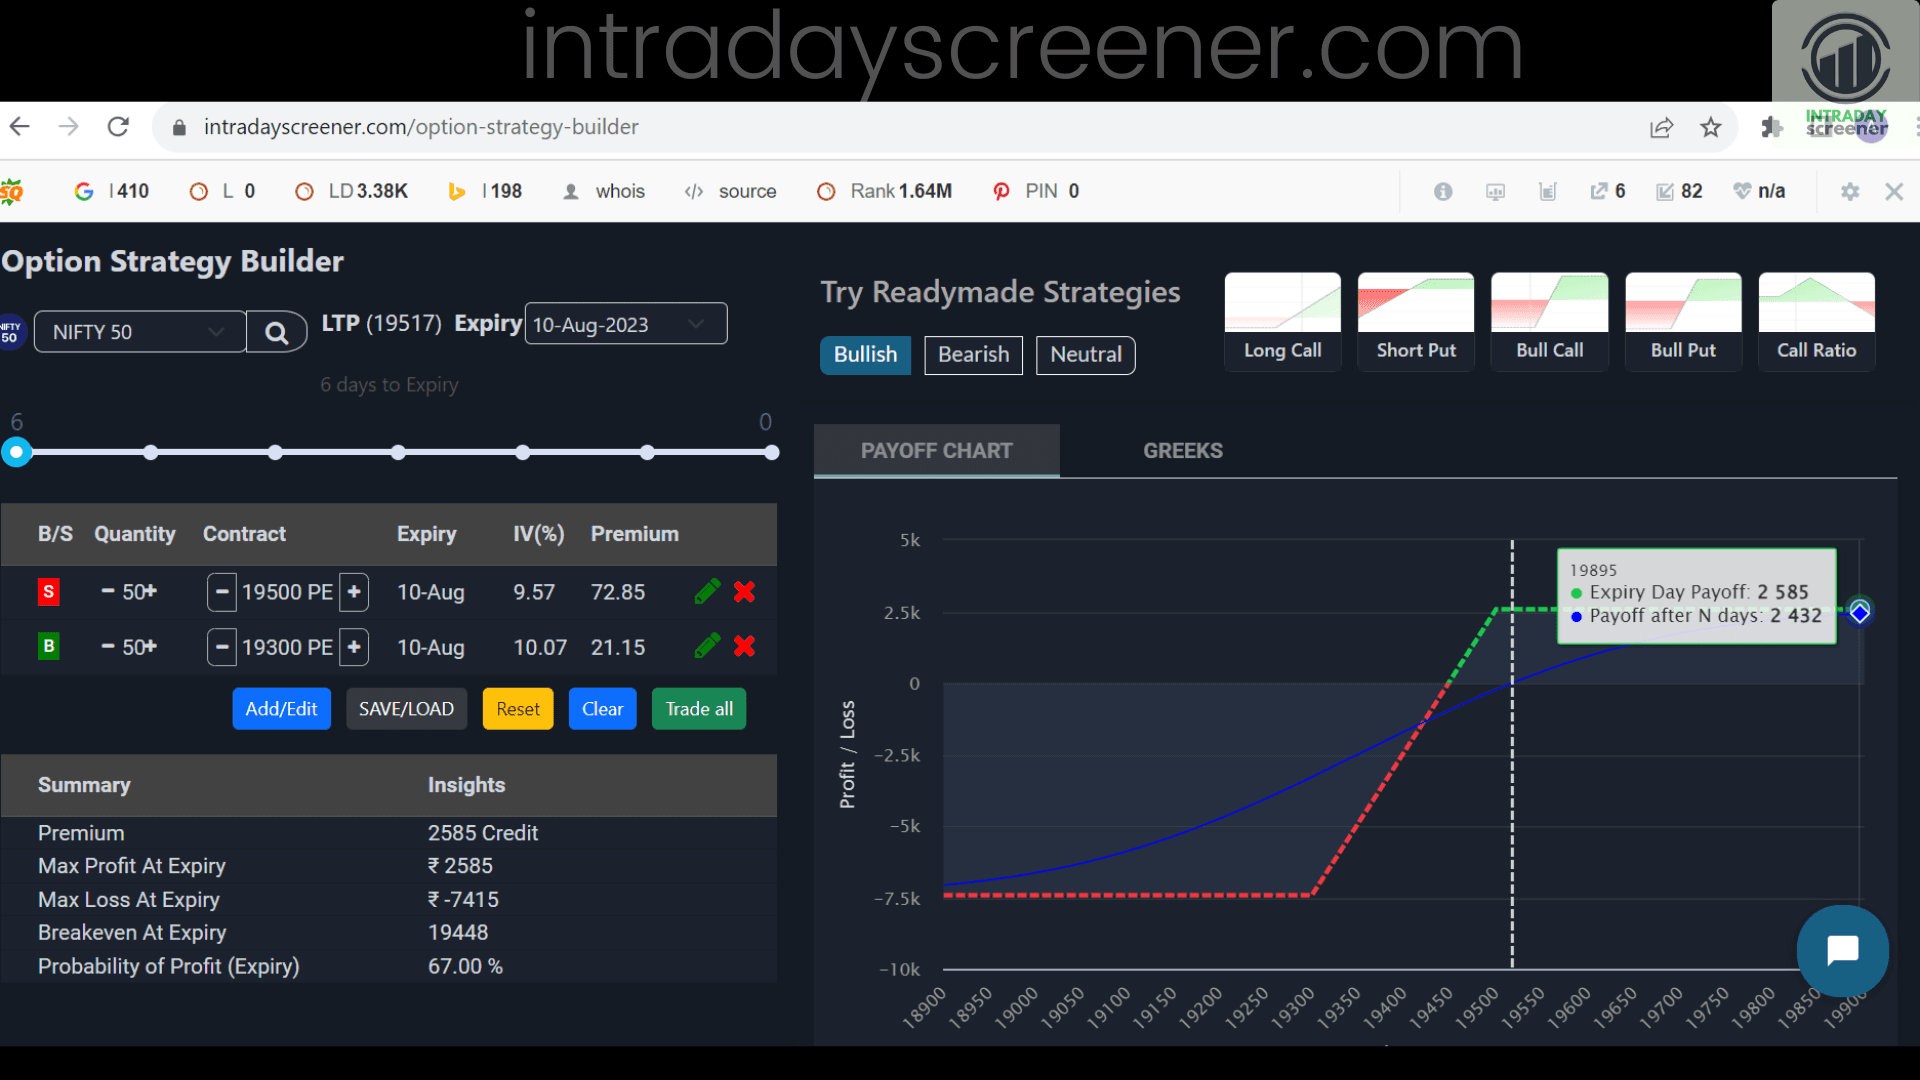The height and width of the screenshot is (1080, 1920).
Task: Decrease strike of 19500 PE with minus
Action: point(222,592)
